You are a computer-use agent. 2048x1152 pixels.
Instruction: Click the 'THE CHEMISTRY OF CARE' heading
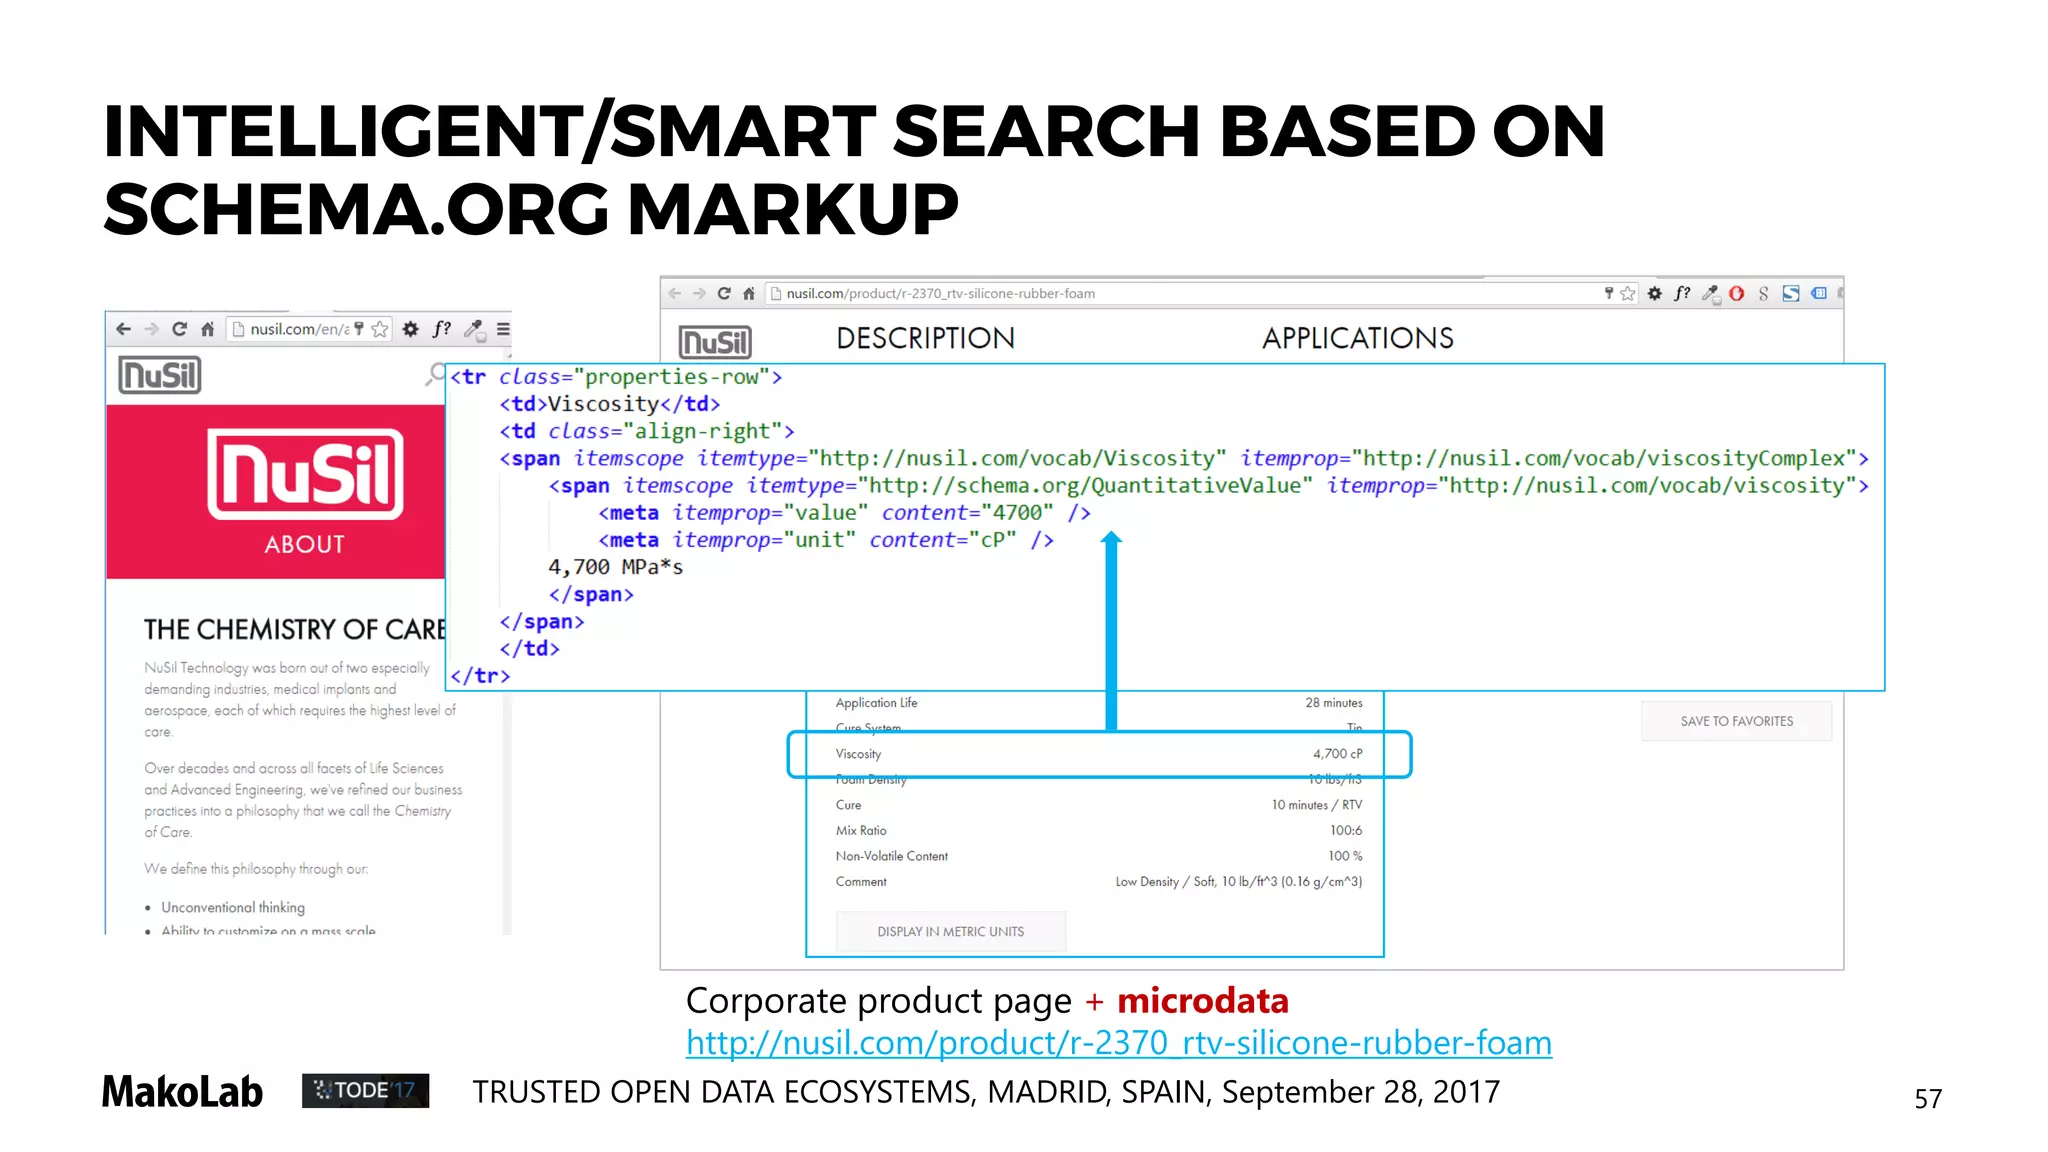click(x=295, y=629)
